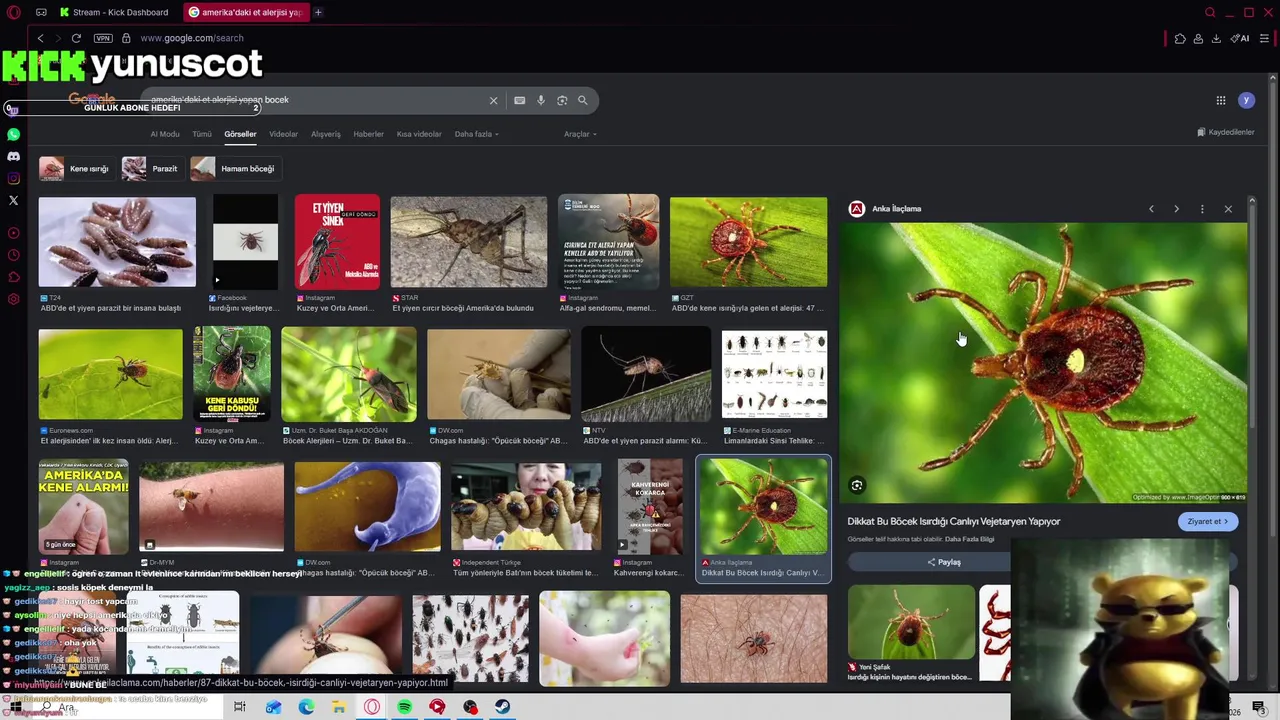Screen dimensions: 1280x720
Task: Select Hamam böceği suggestion chip
Action: pos(234,168)
